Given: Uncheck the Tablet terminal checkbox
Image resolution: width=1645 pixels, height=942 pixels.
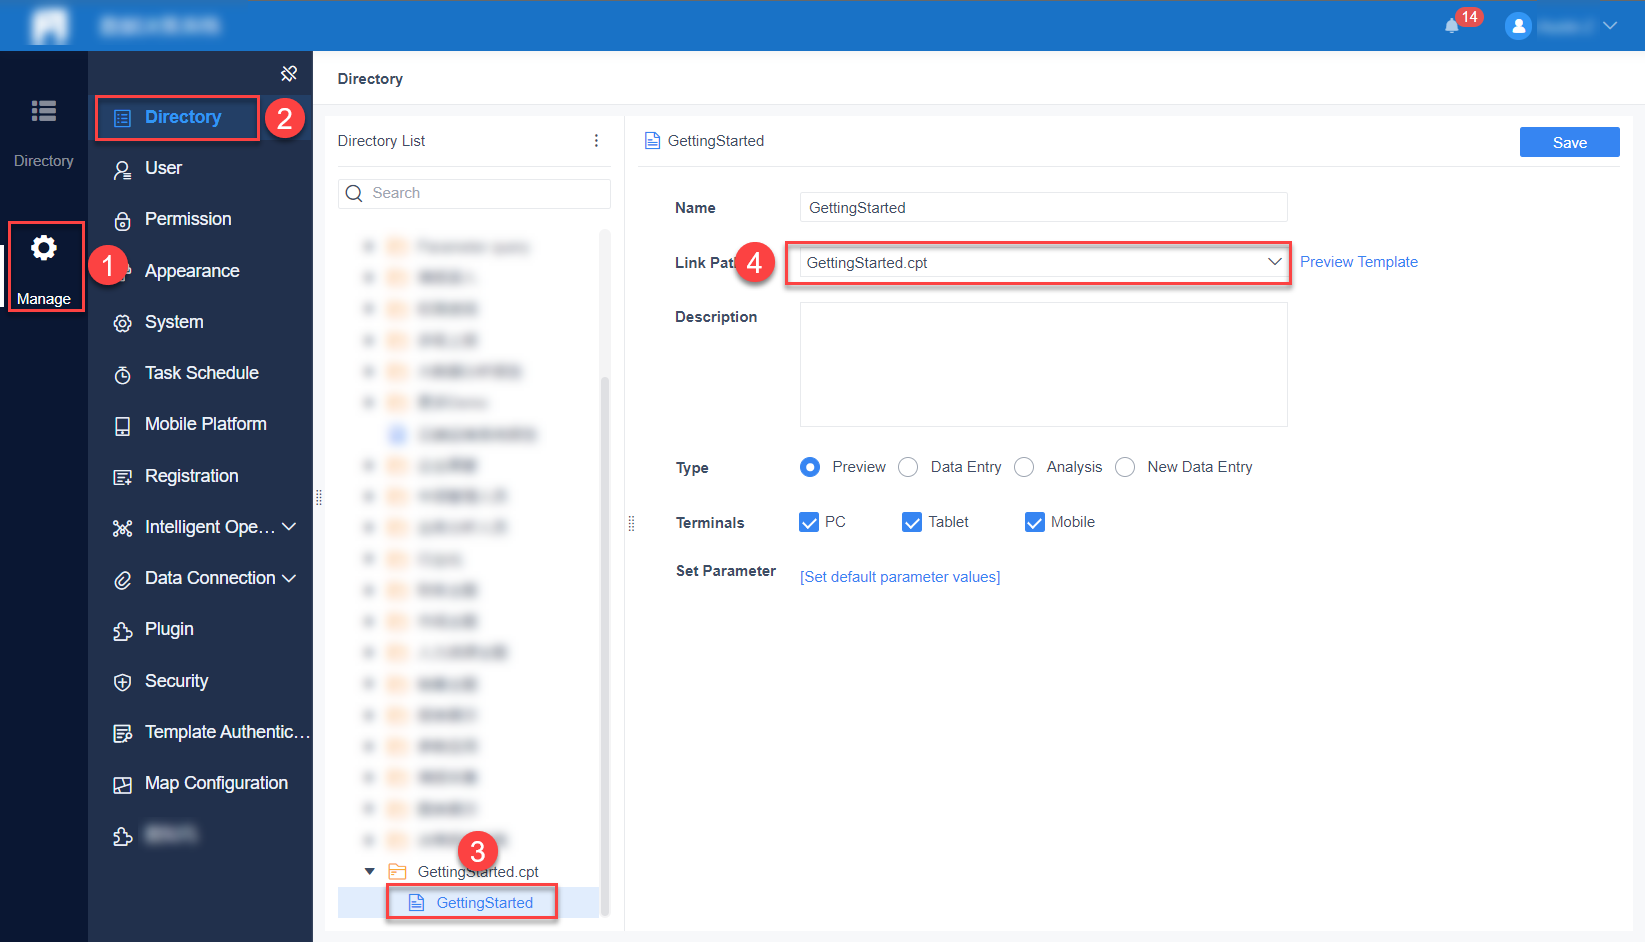Looking at the screenshot, I should point(911,521).
